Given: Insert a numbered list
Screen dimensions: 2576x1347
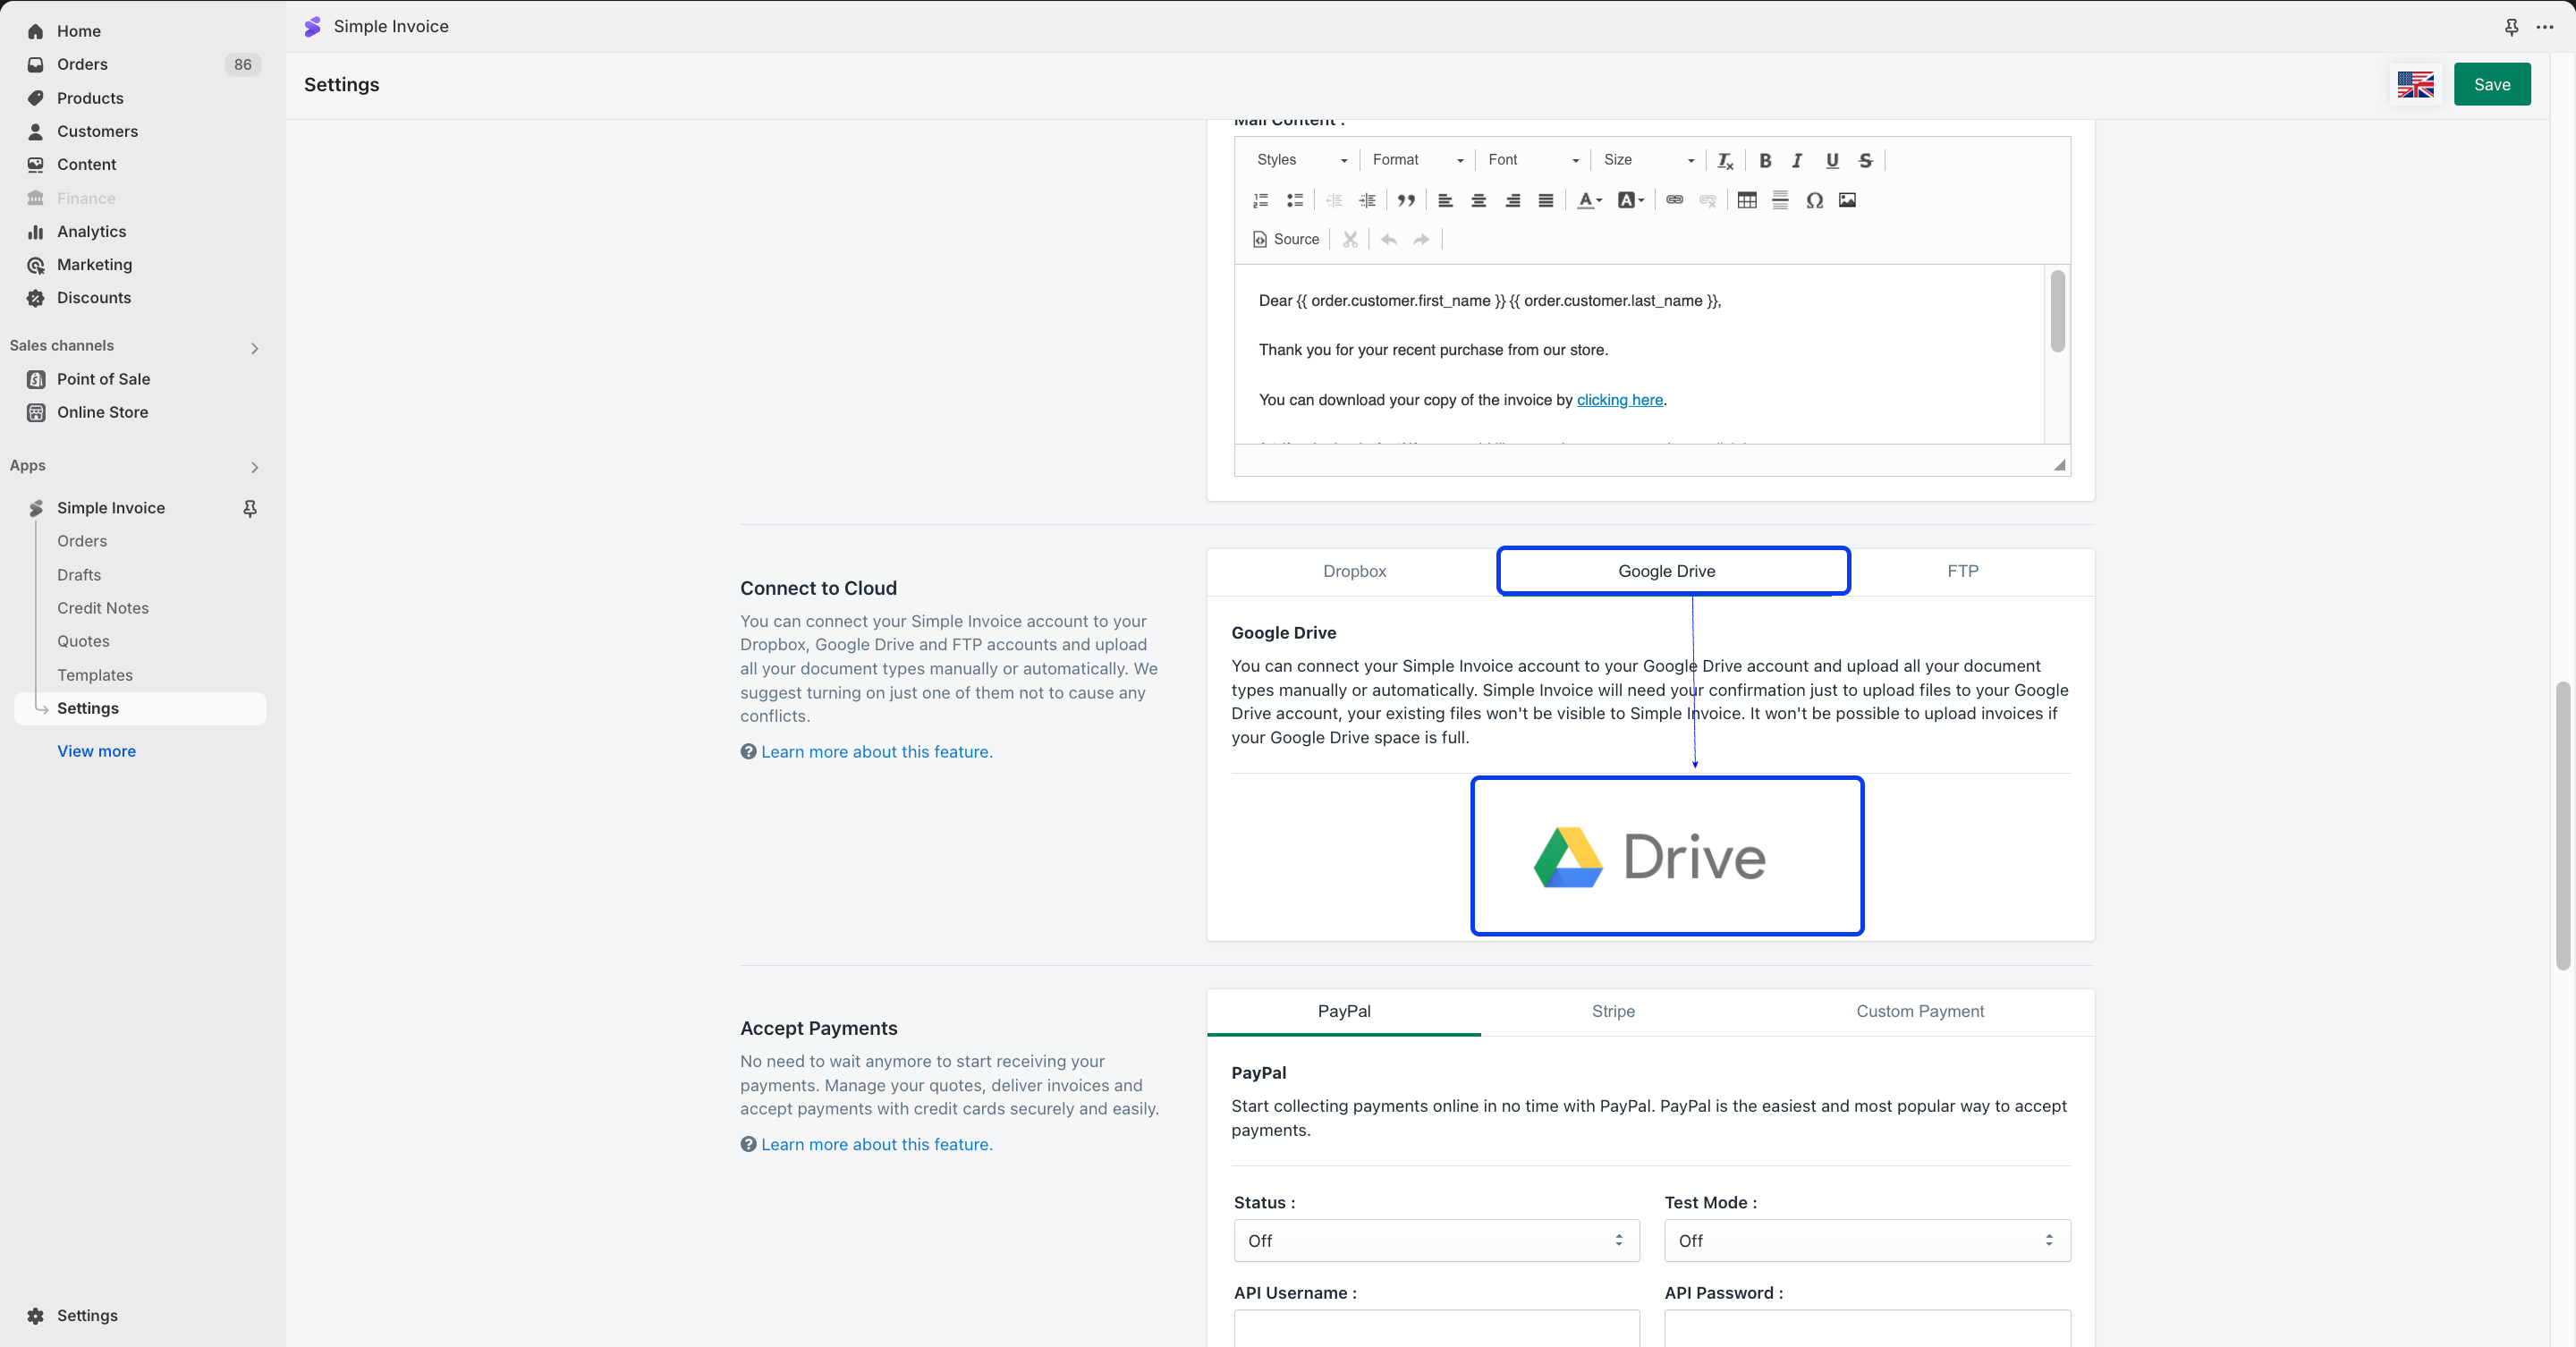Looking at the screenshot, I should 1260,200.
